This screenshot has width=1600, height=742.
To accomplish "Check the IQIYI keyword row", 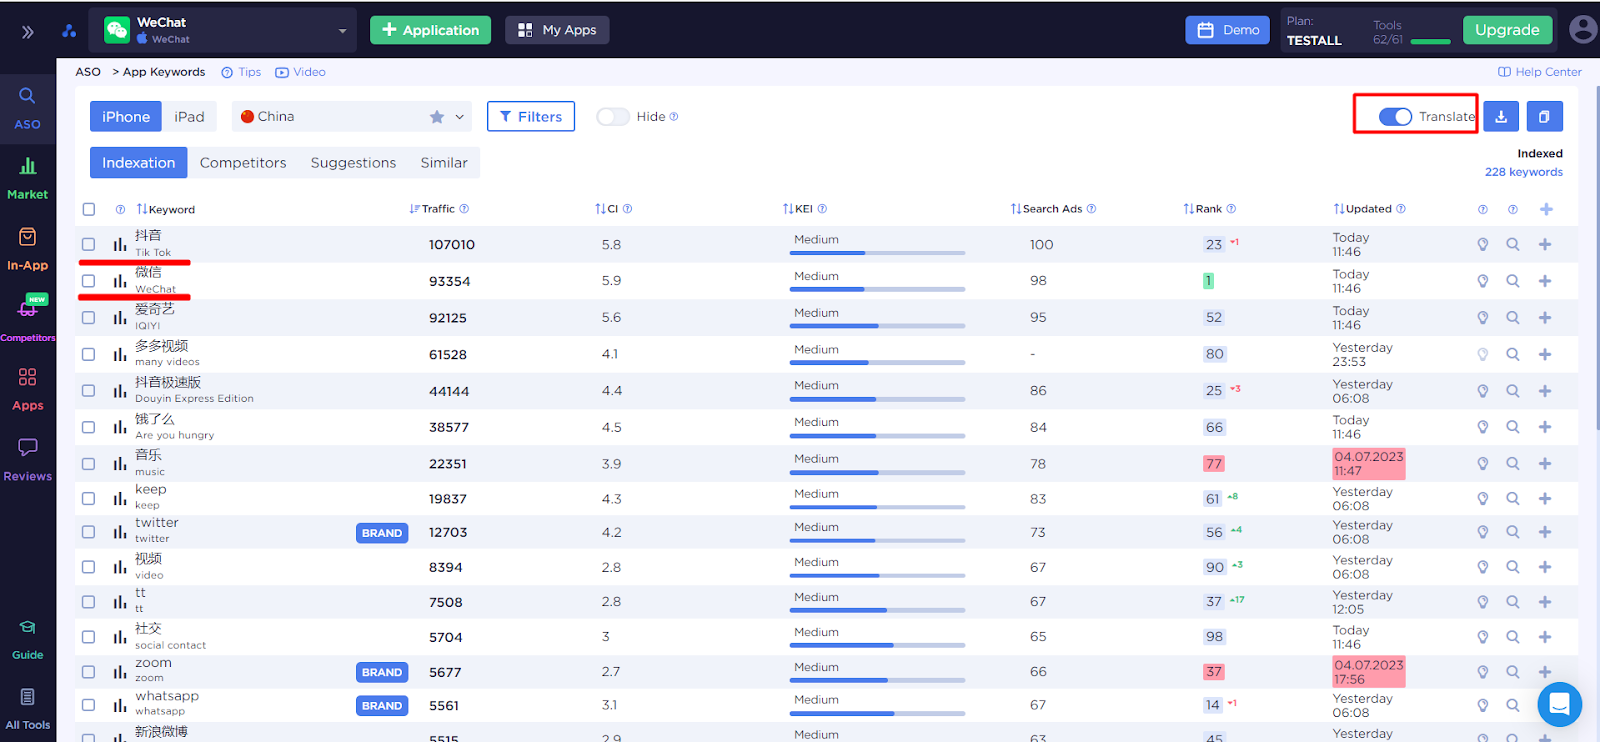I will tap(89, 317).
